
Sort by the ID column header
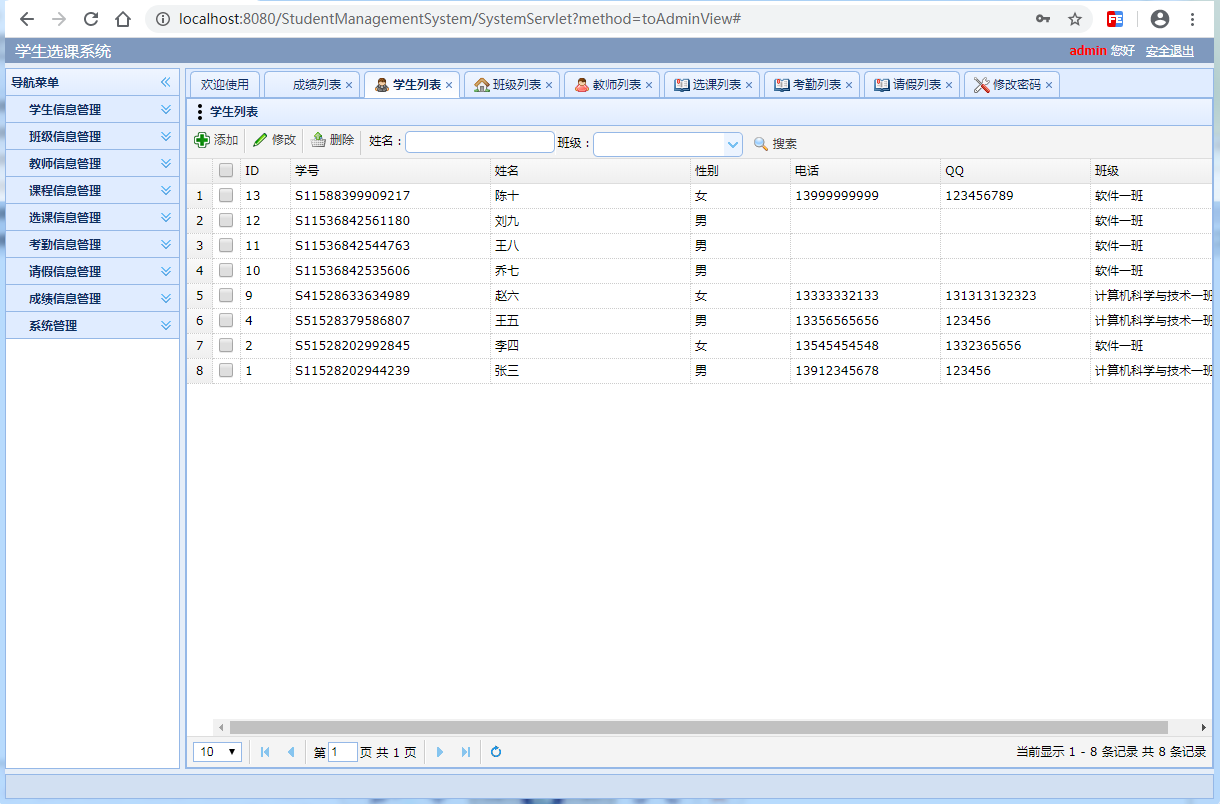coord(265,171)
